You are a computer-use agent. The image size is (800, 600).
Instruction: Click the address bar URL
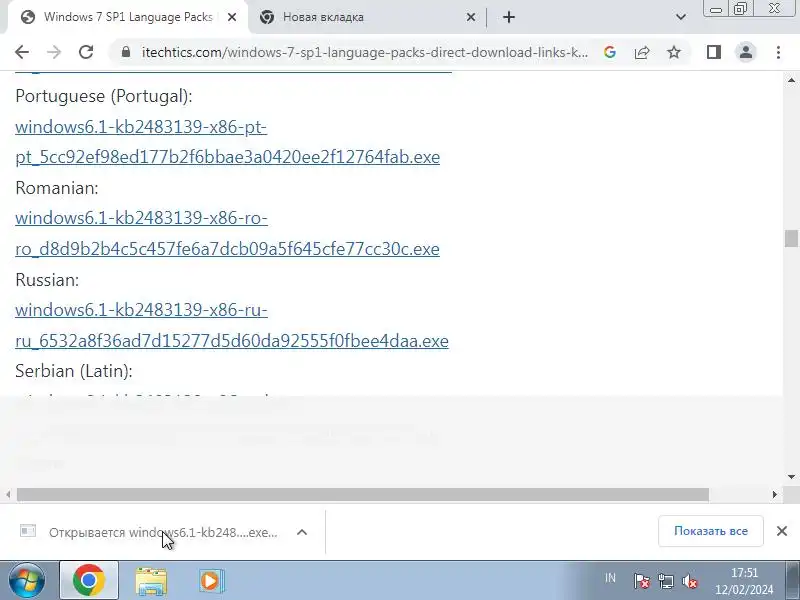click(364, 52)
